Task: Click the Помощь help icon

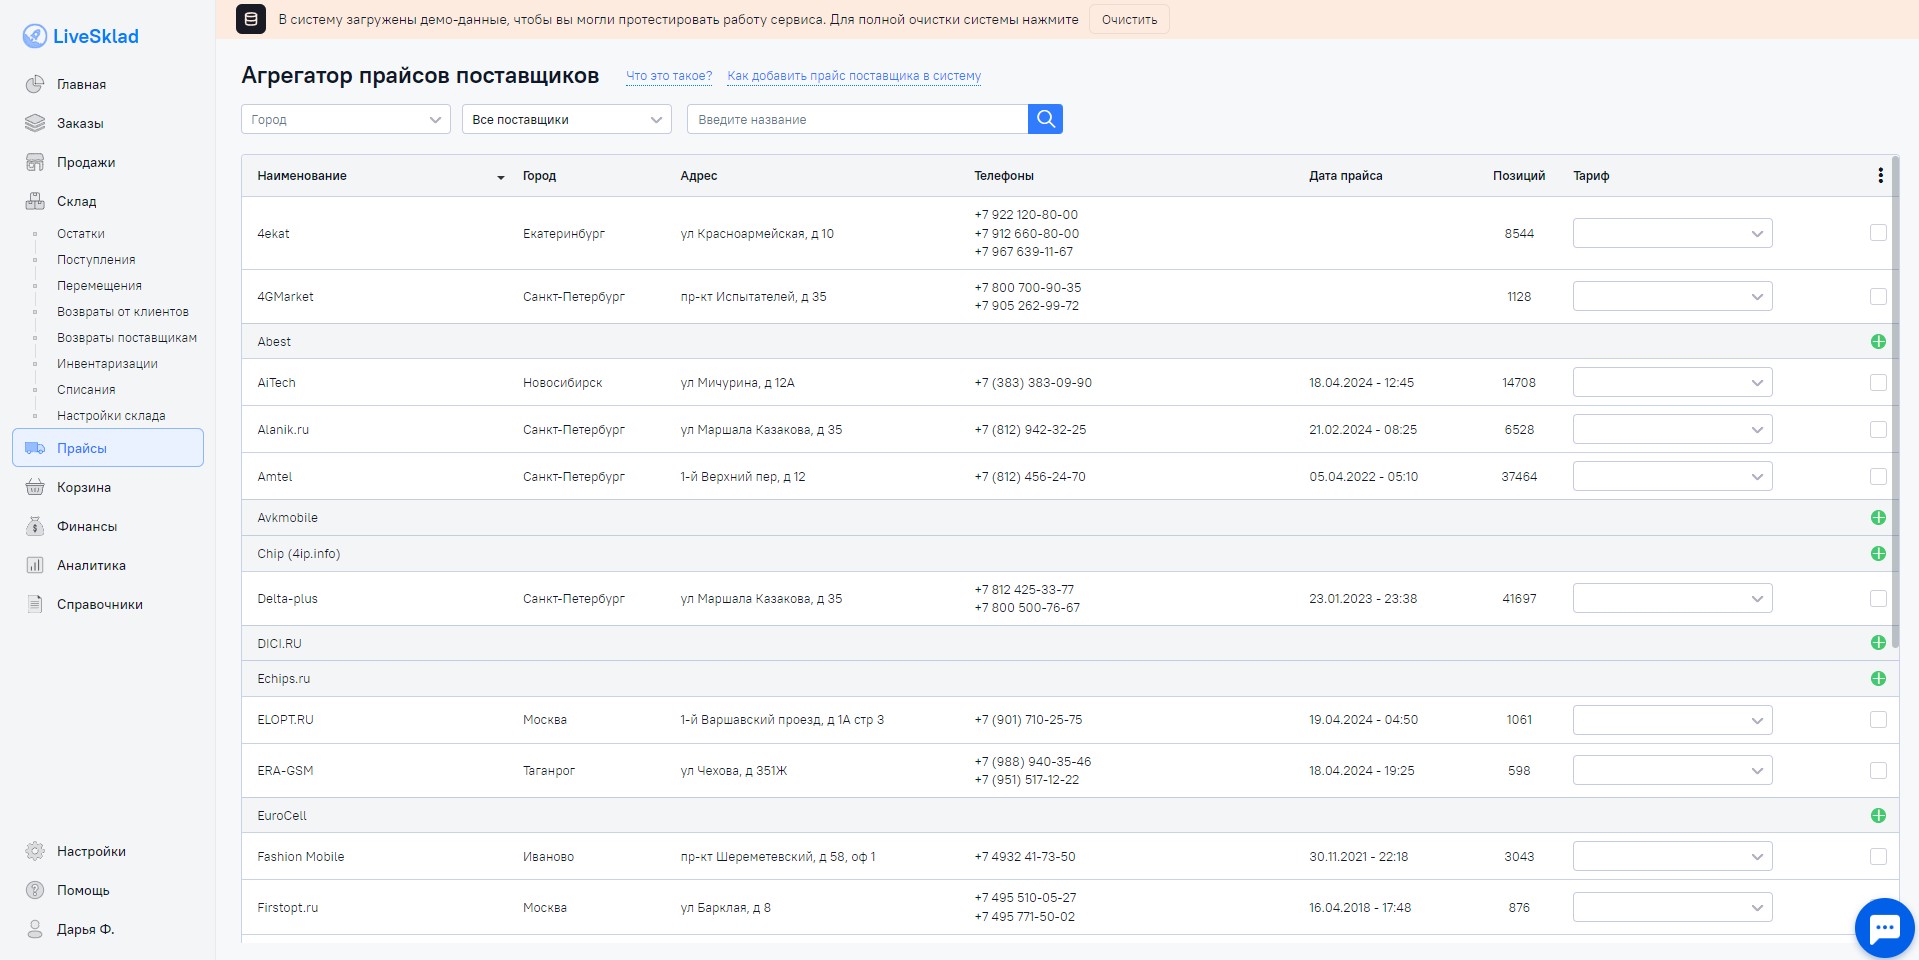Action: (x=35, y=890)
